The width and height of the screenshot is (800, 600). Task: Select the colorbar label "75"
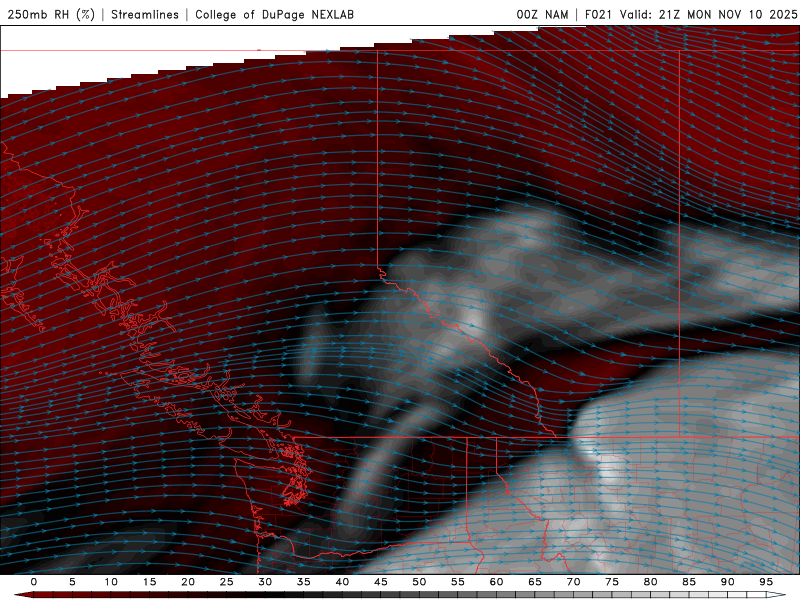tap(612, 582)
